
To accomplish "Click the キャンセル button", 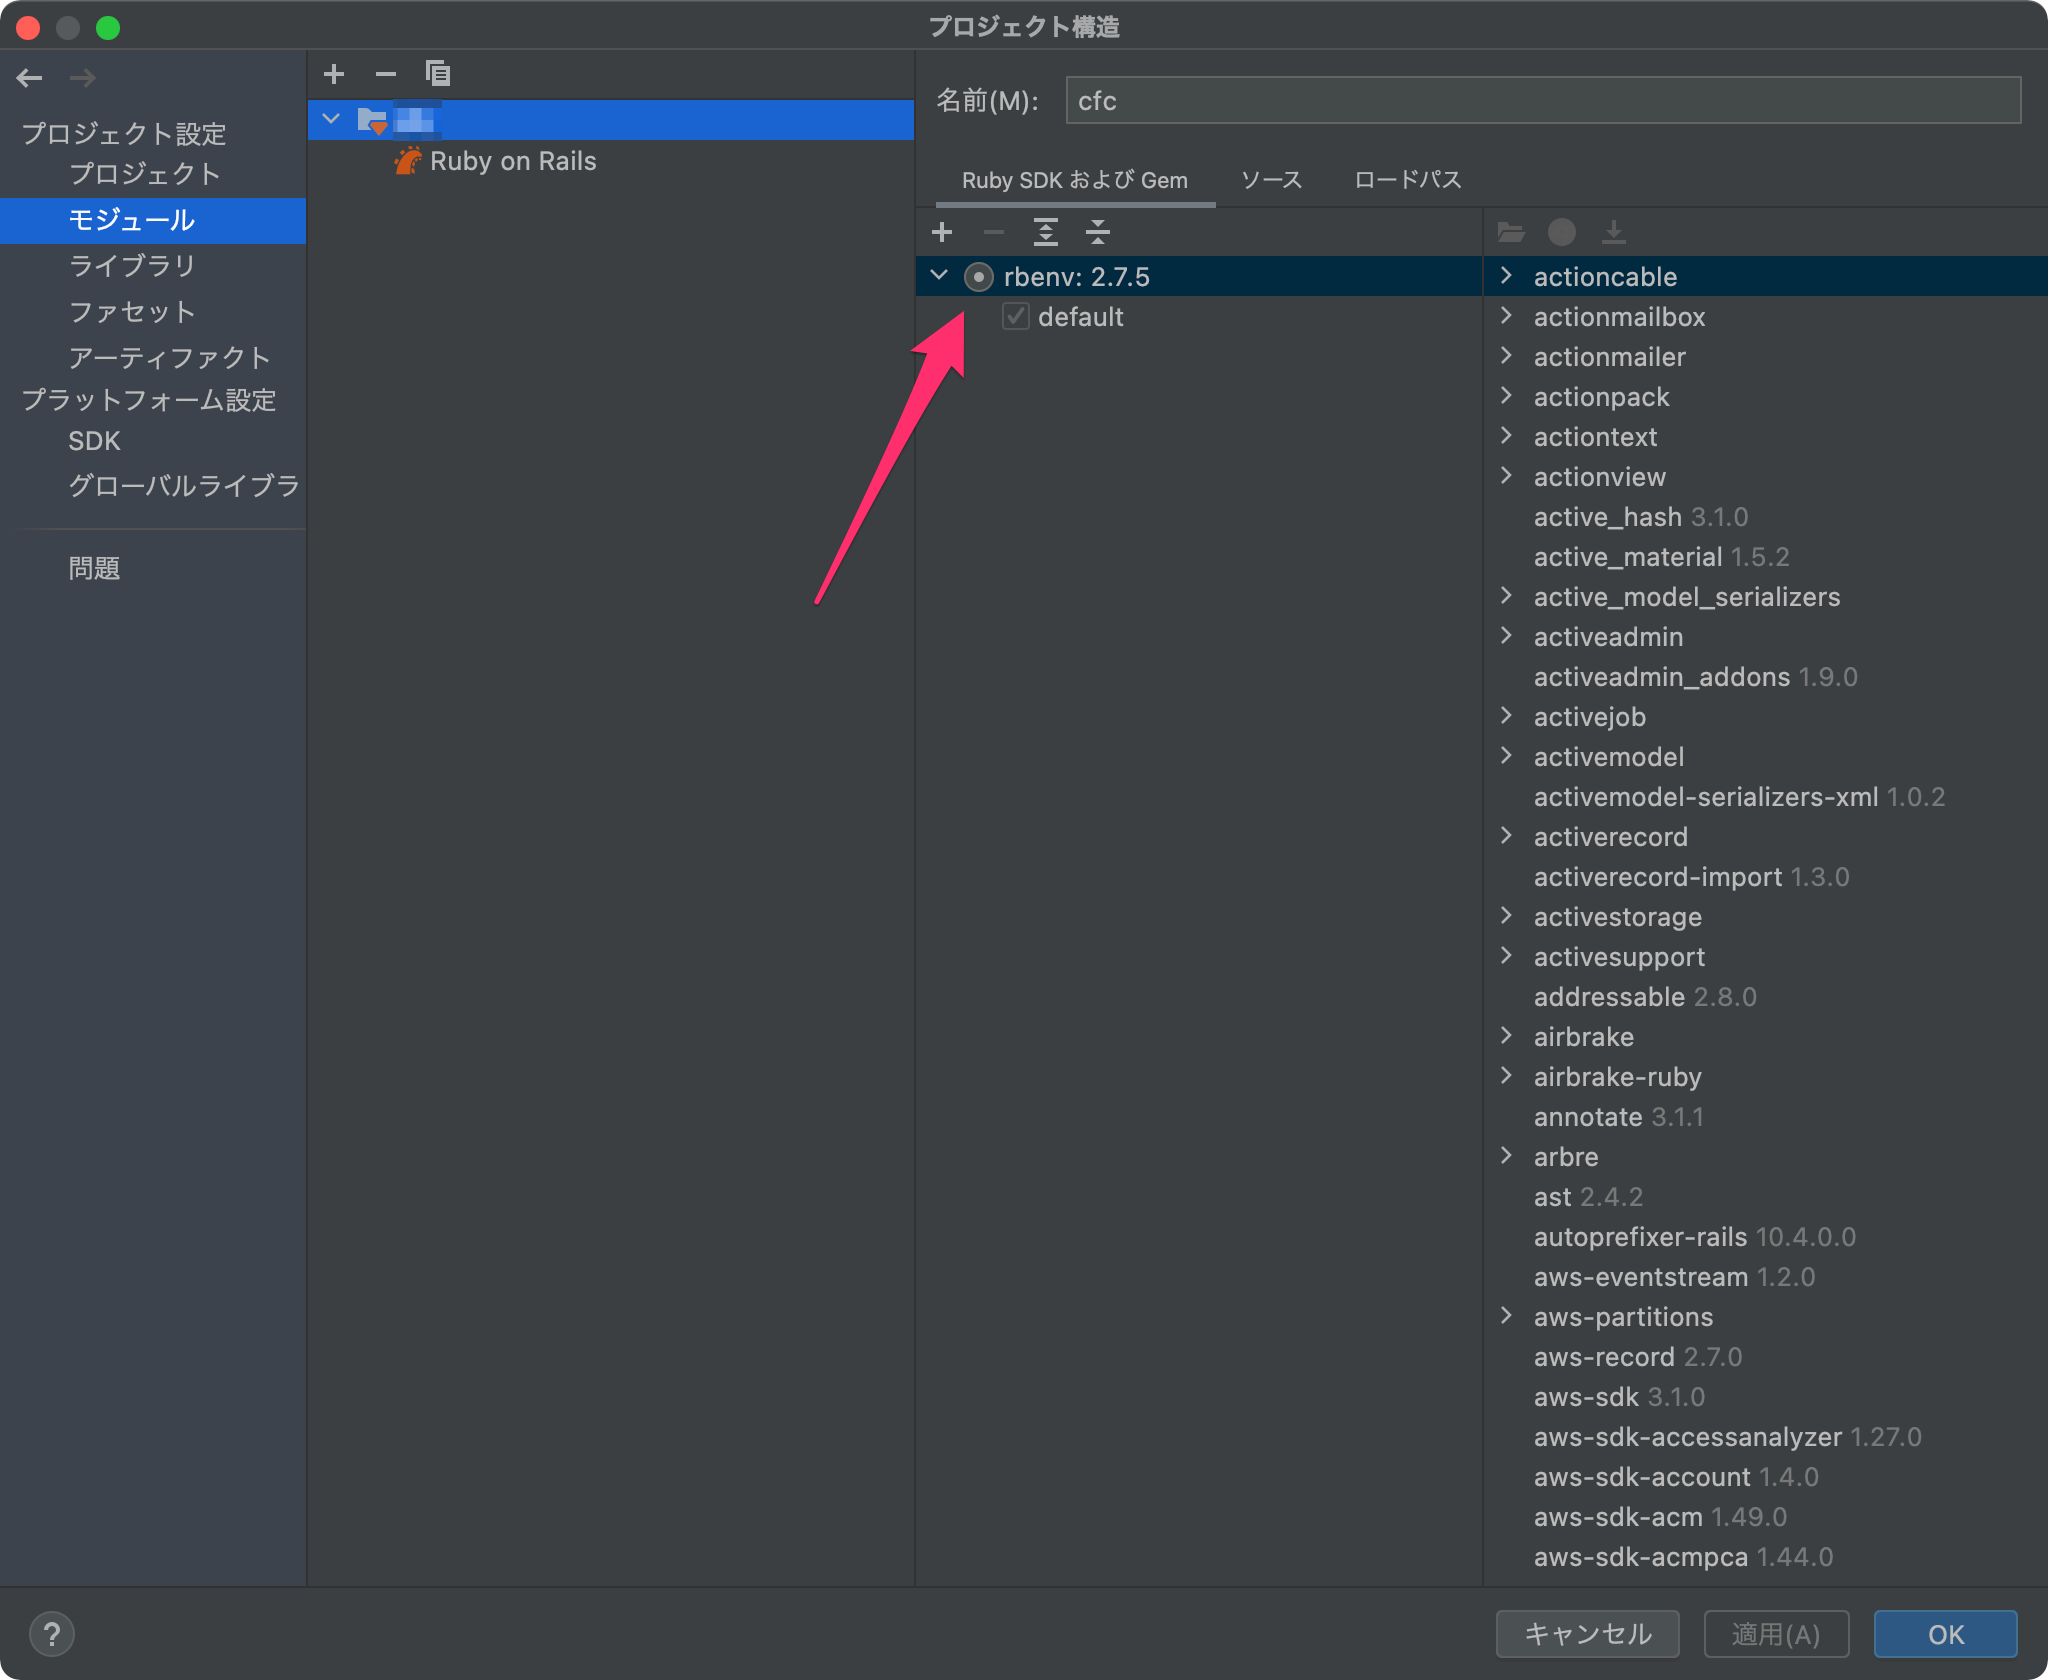I will (x=1587, y=1634).
